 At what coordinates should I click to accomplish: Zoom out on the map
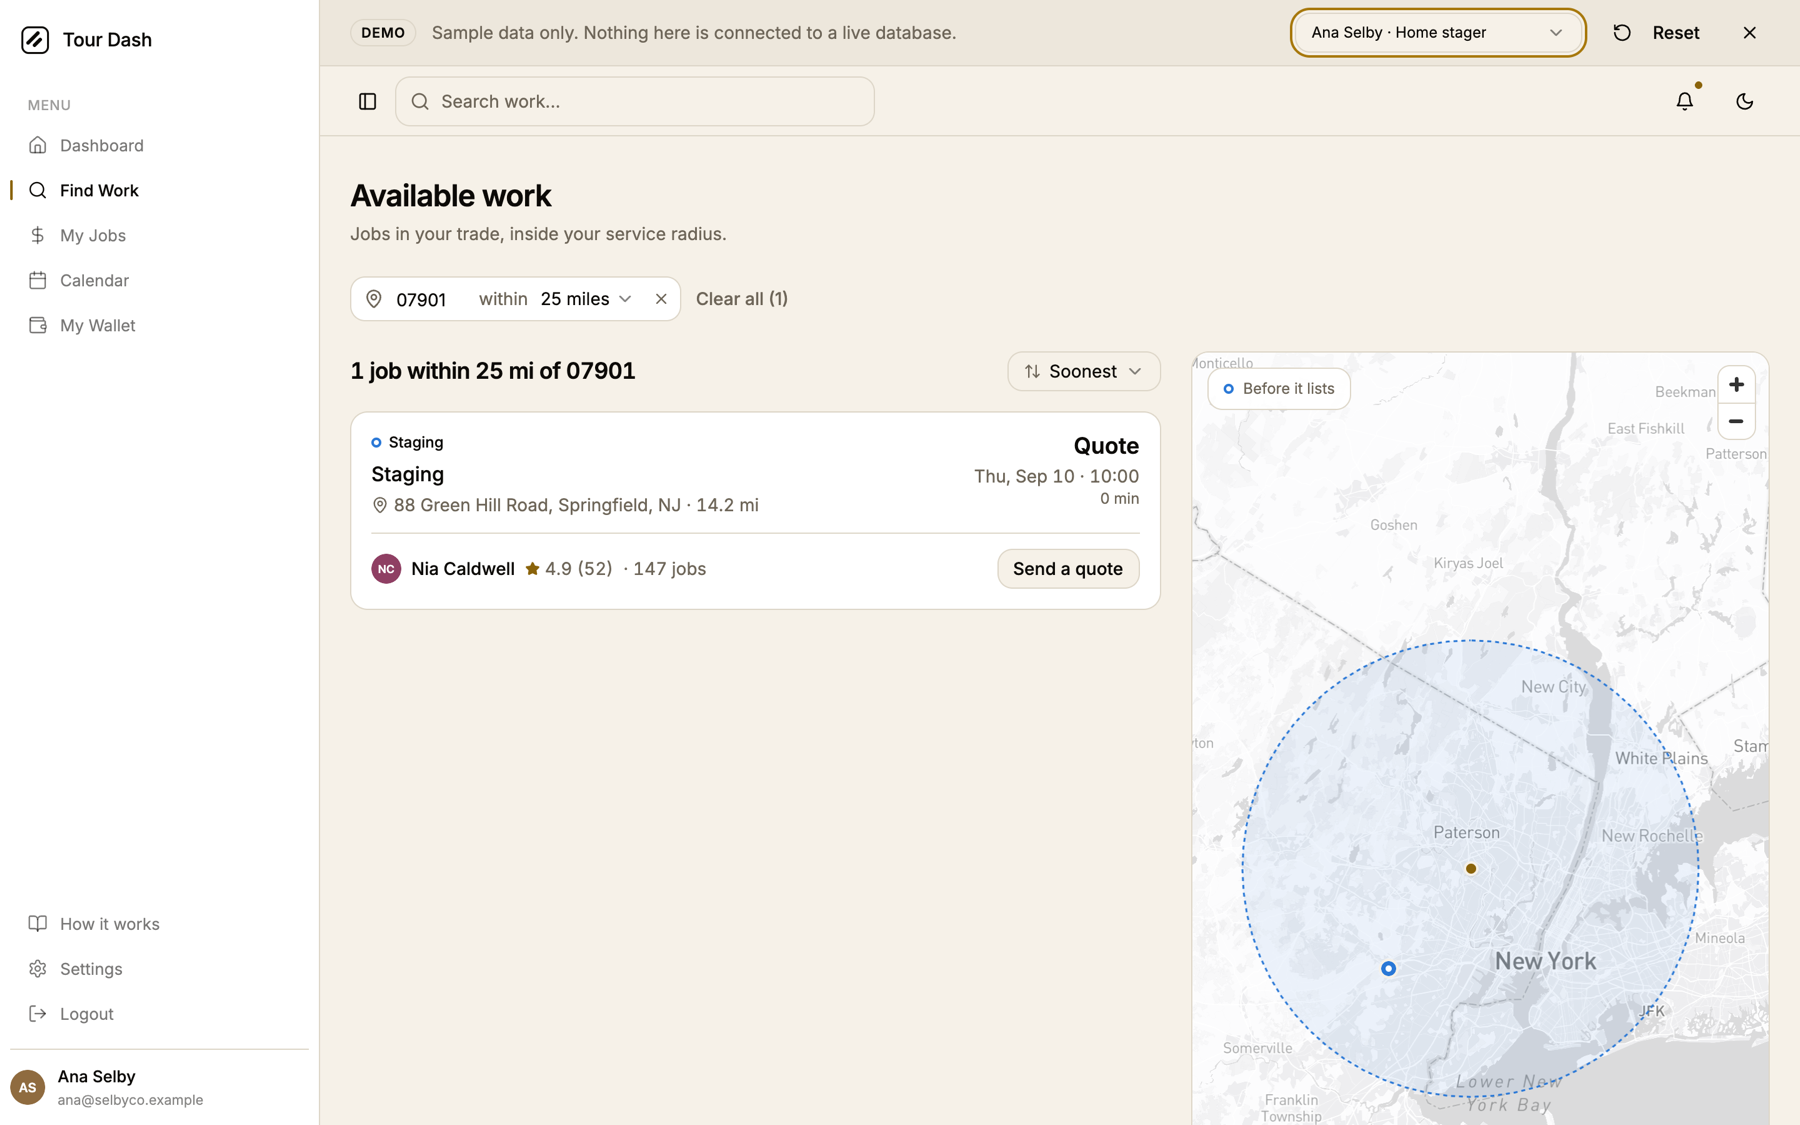point(1736,421)
